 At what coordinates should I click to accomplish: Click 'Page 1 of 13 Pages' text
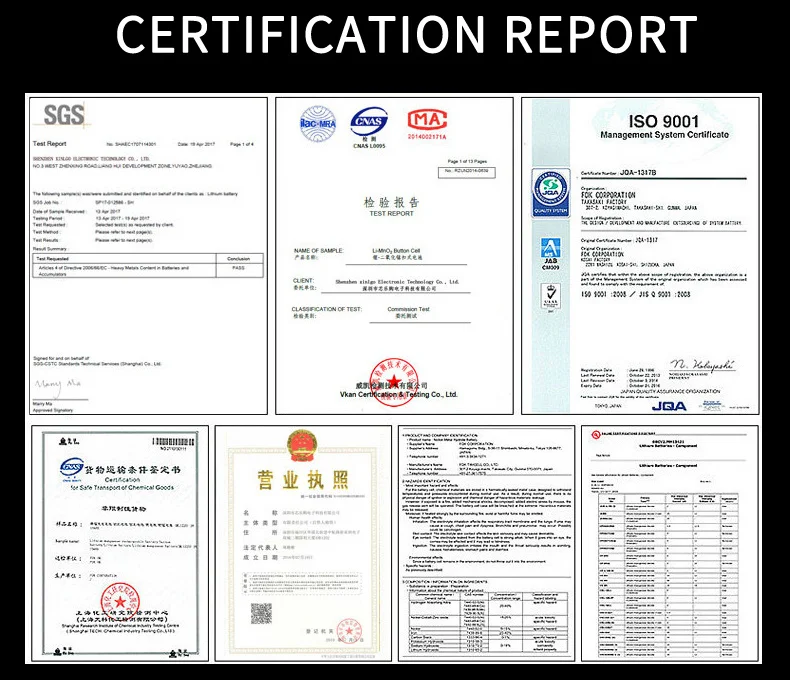pyautogui.click(x=467, y=162)
